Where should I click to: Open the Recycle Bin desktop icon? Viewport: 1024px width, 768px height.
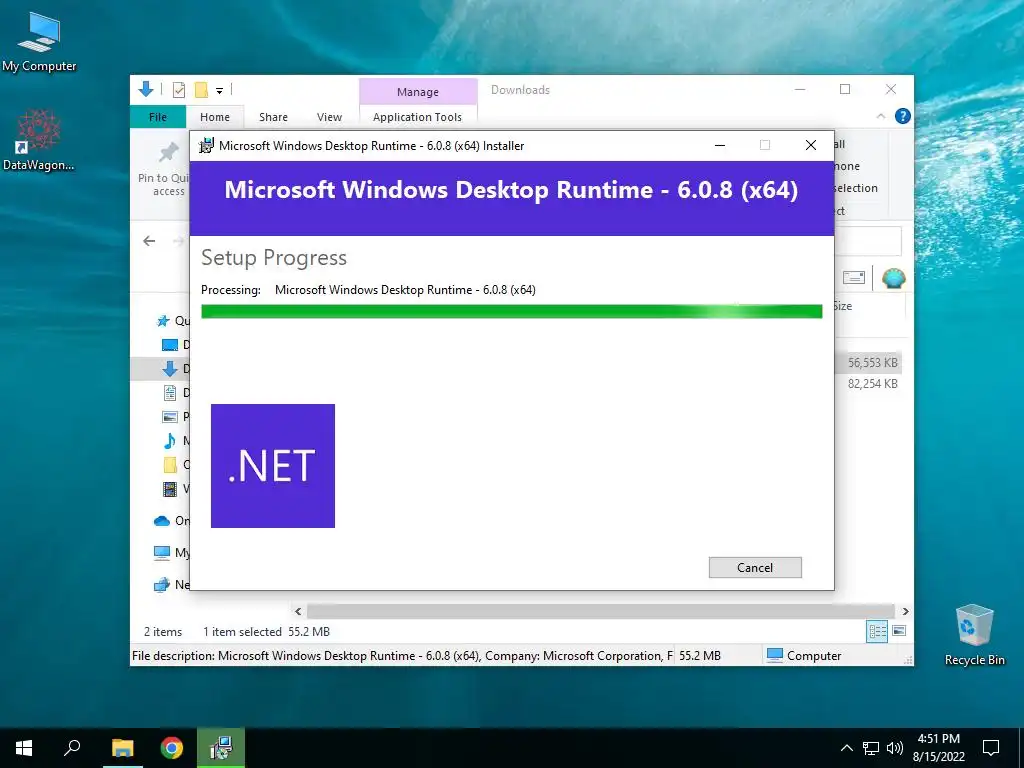coord(974,635)
